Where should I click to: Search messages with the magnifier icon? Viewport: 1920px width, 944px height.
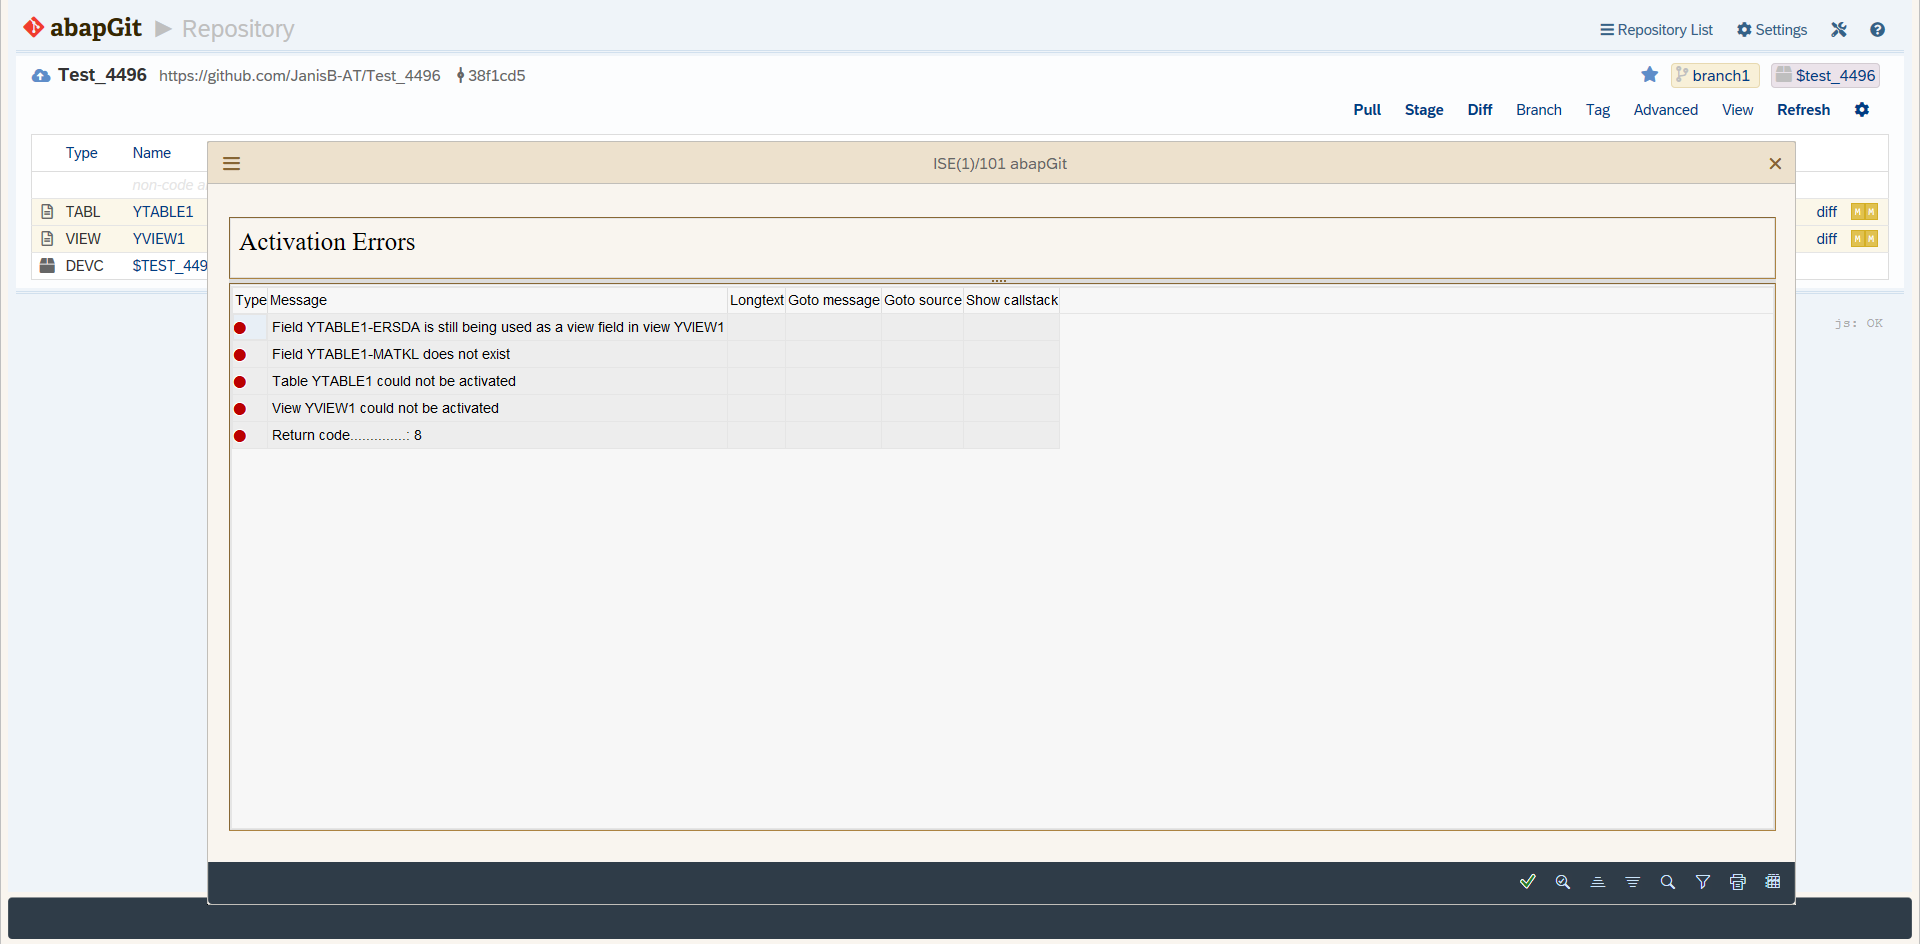[1668, 882]
